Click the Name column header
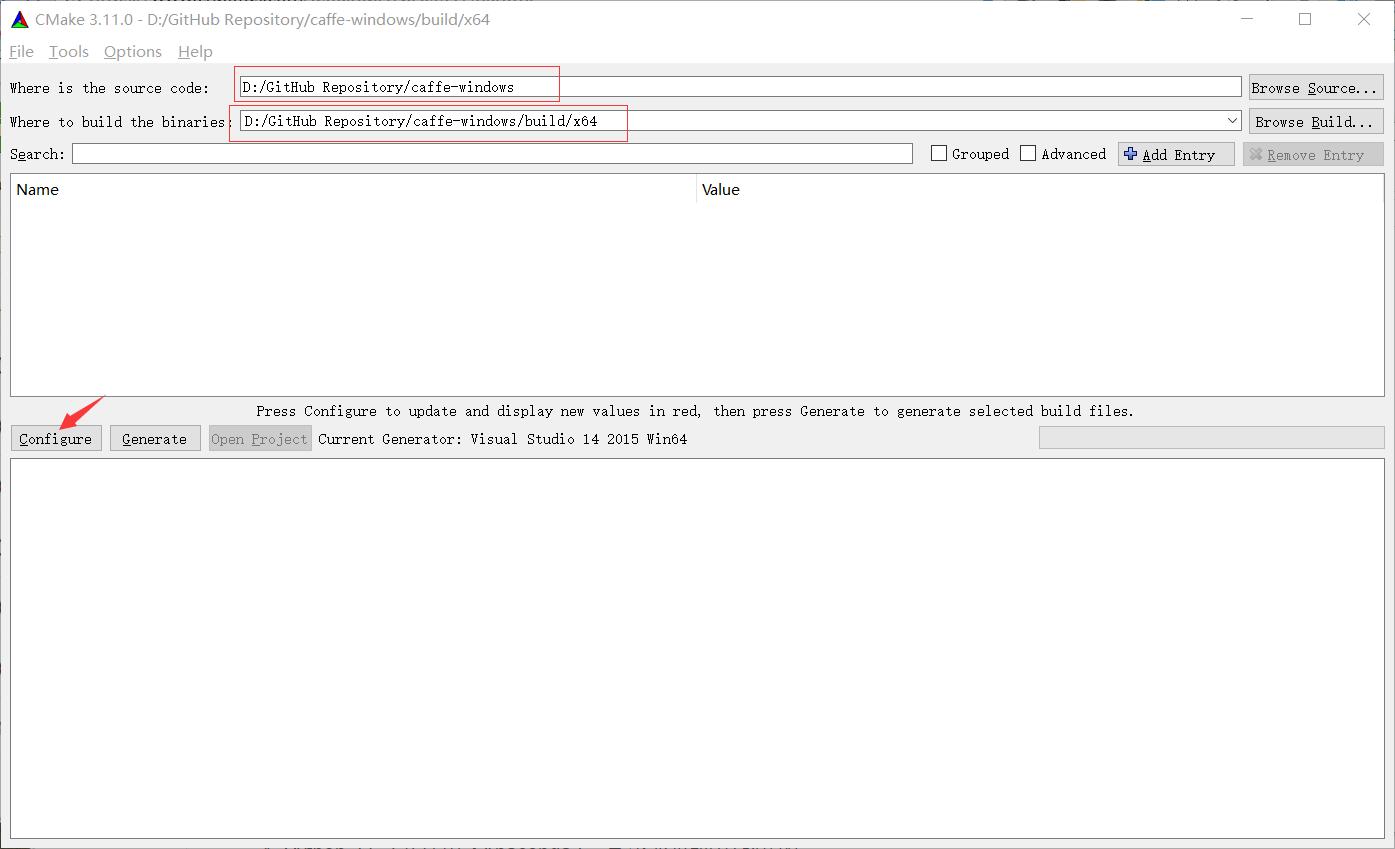Image resolution: width=1395 pixels, height=849 pixels. click(353, 189)
